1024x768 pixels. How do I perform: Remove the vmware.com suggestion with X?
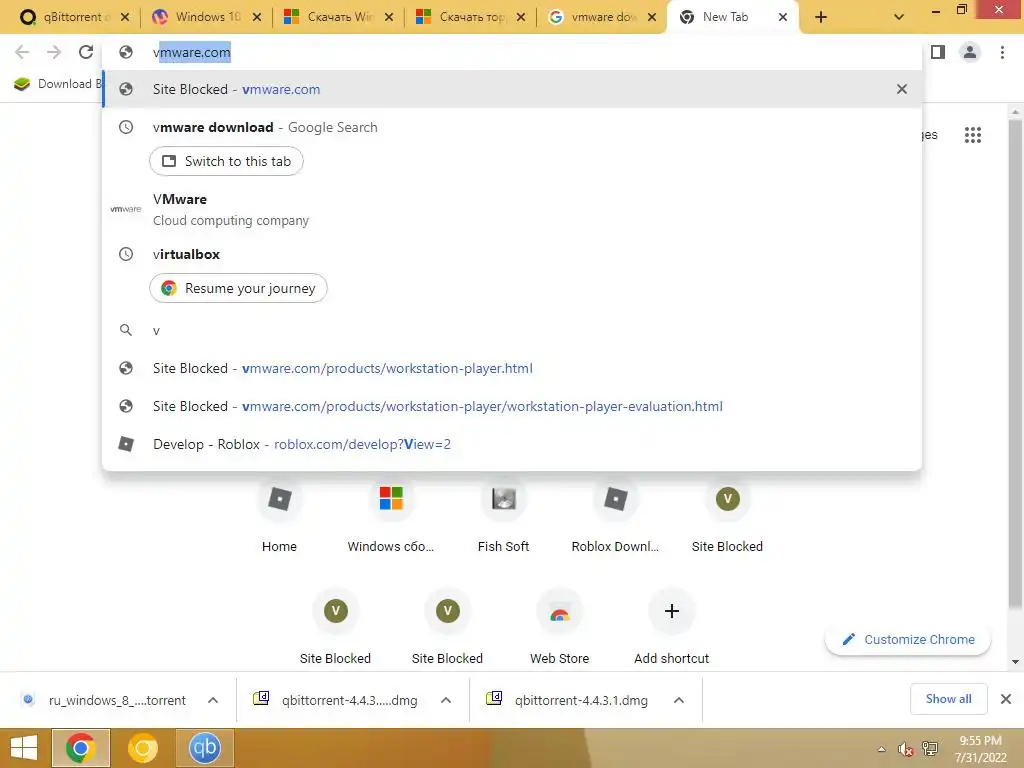(x=901, y=89)
